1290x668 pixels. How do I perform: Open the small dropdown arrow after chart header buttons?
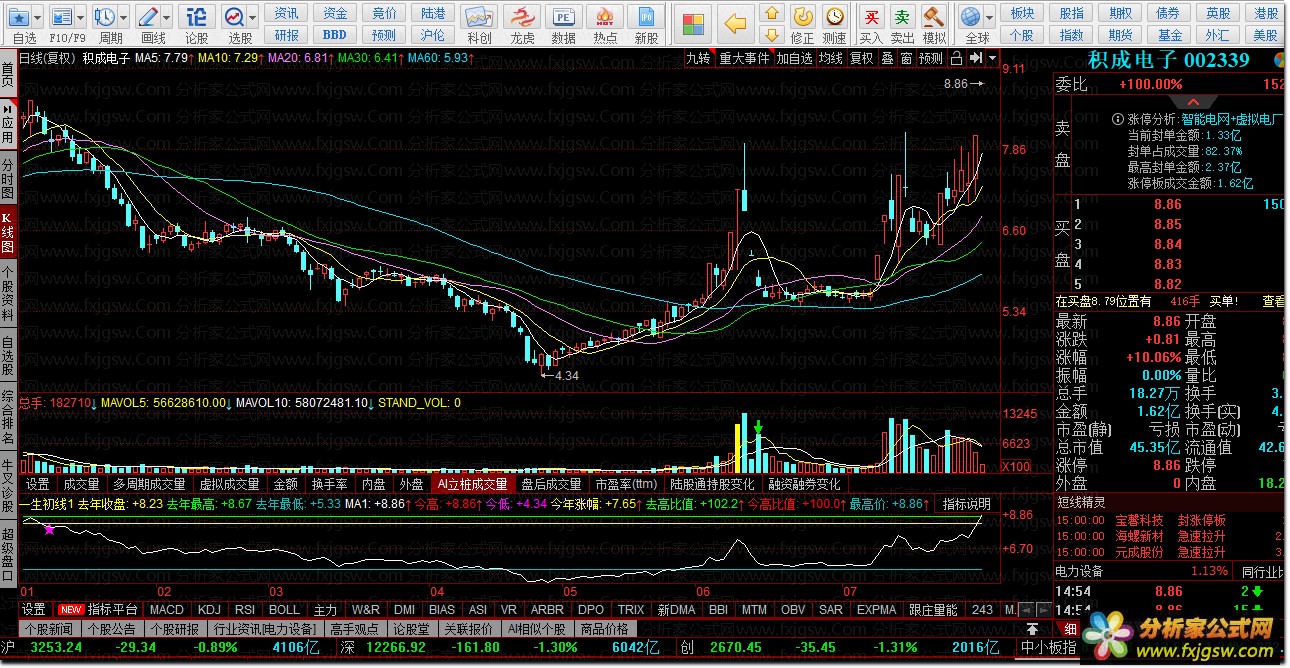tap(993, 58)
